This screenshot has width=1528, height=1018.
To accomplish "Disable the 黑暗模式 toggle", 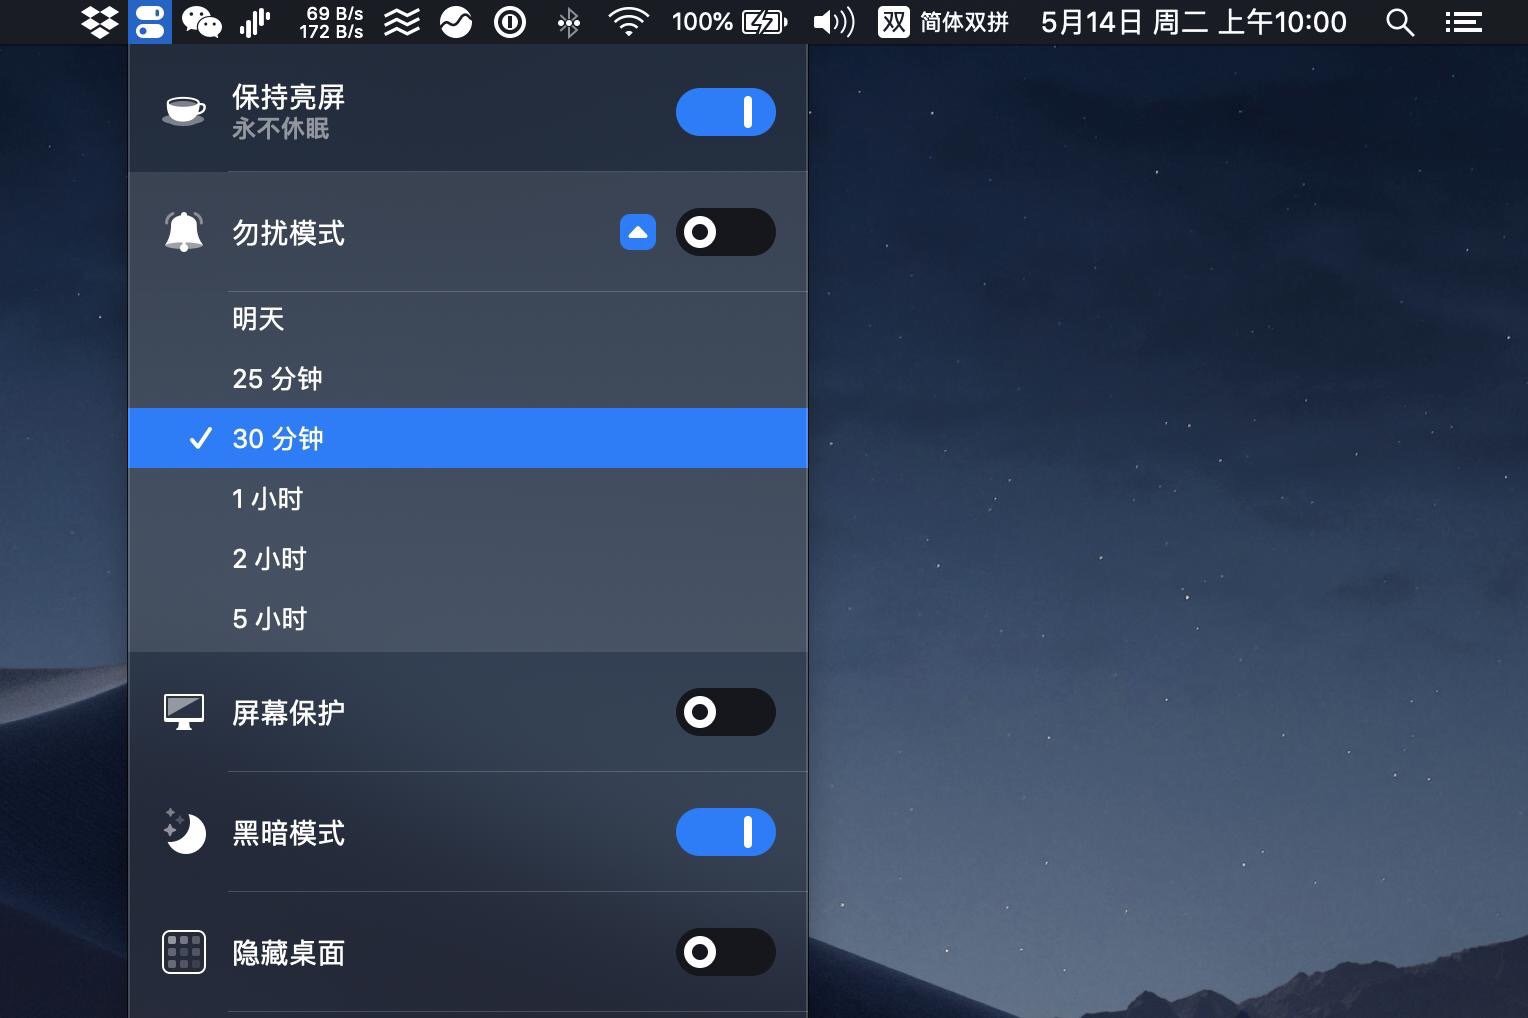I will coord(726,832).
